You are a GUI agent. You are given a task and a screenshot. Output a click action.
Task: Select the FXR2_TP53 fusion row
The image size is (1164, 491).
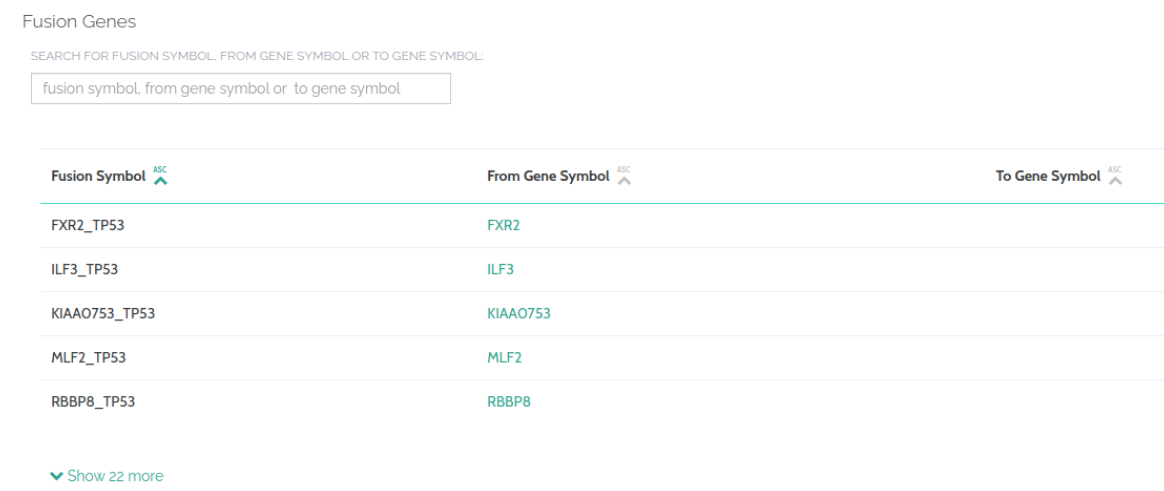[x=87, y=226]
